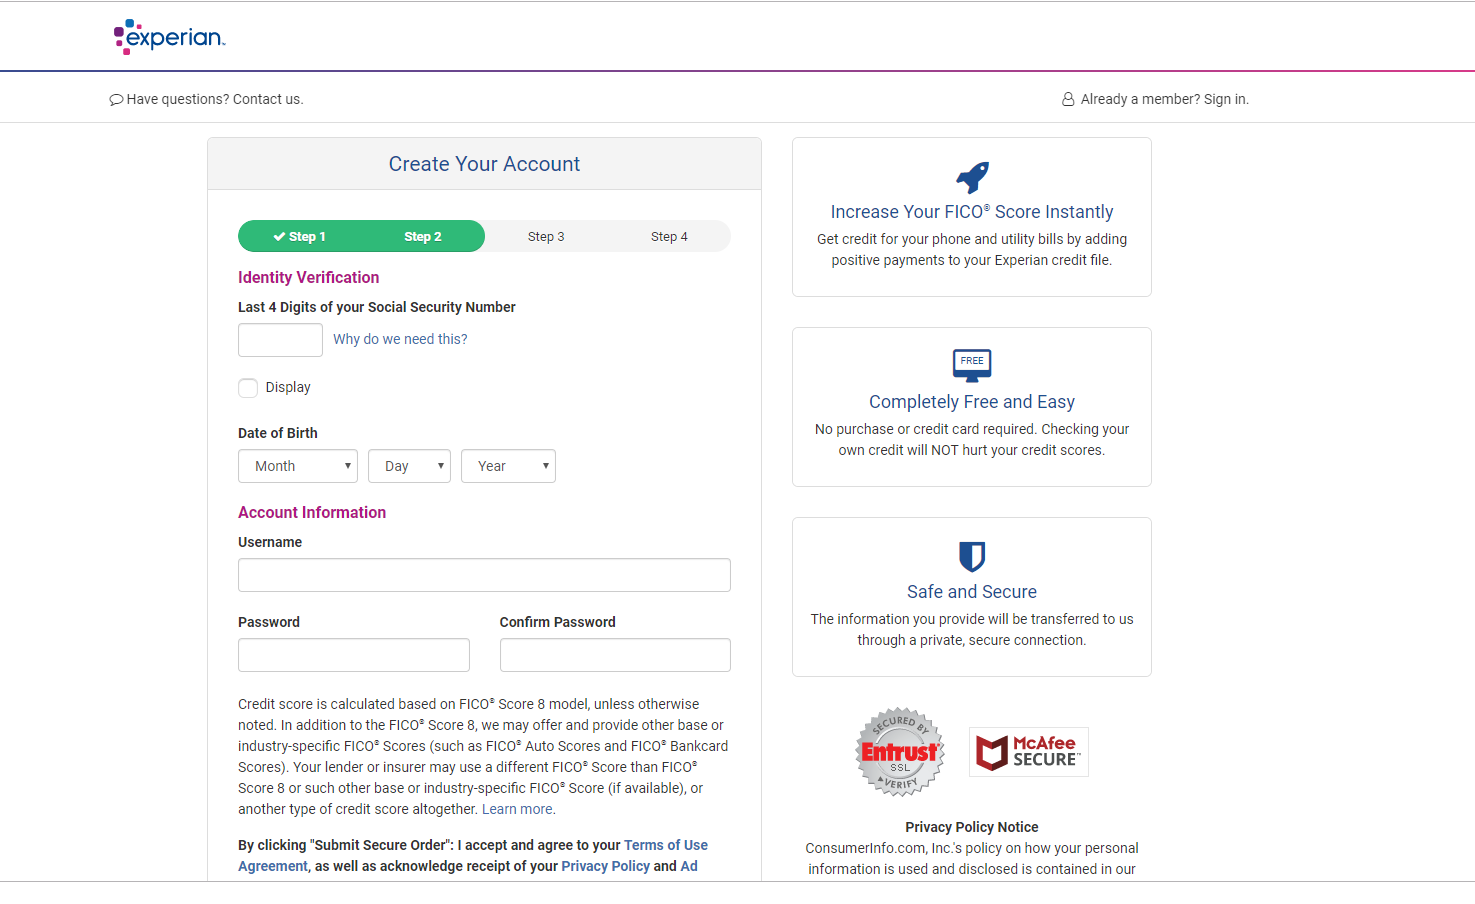Focus the Confirm Password input field
Image resolution: width=1475 pixels, height=904 pixels.
click(615, 655)
